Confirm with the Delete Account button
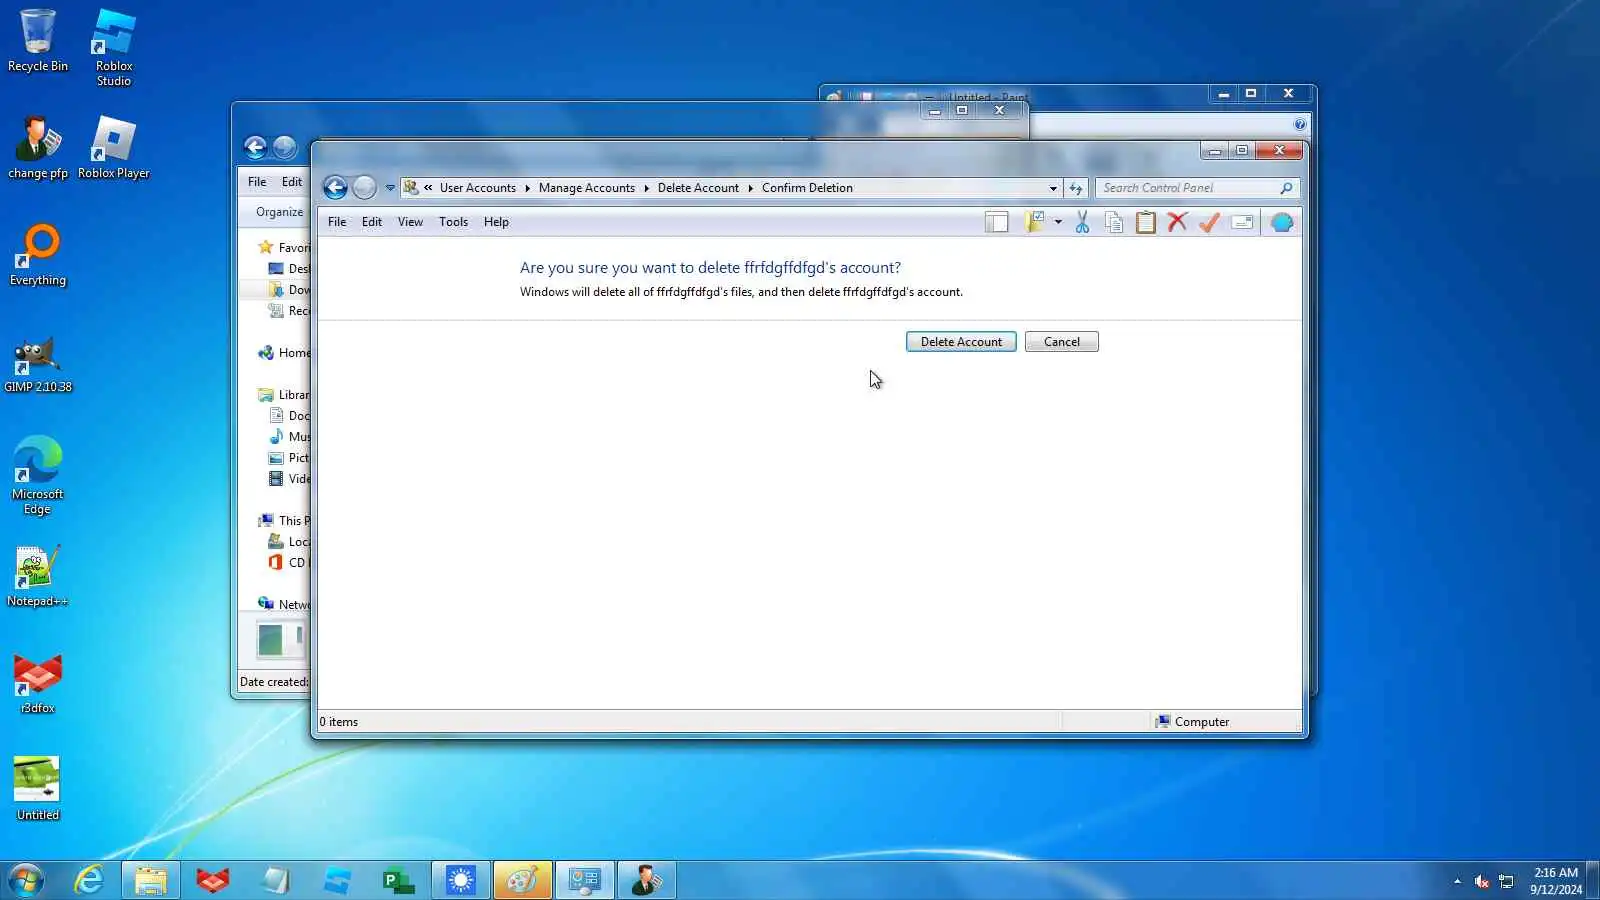The width and height of the screenshot is (1600, 900). tap(961, 342)
